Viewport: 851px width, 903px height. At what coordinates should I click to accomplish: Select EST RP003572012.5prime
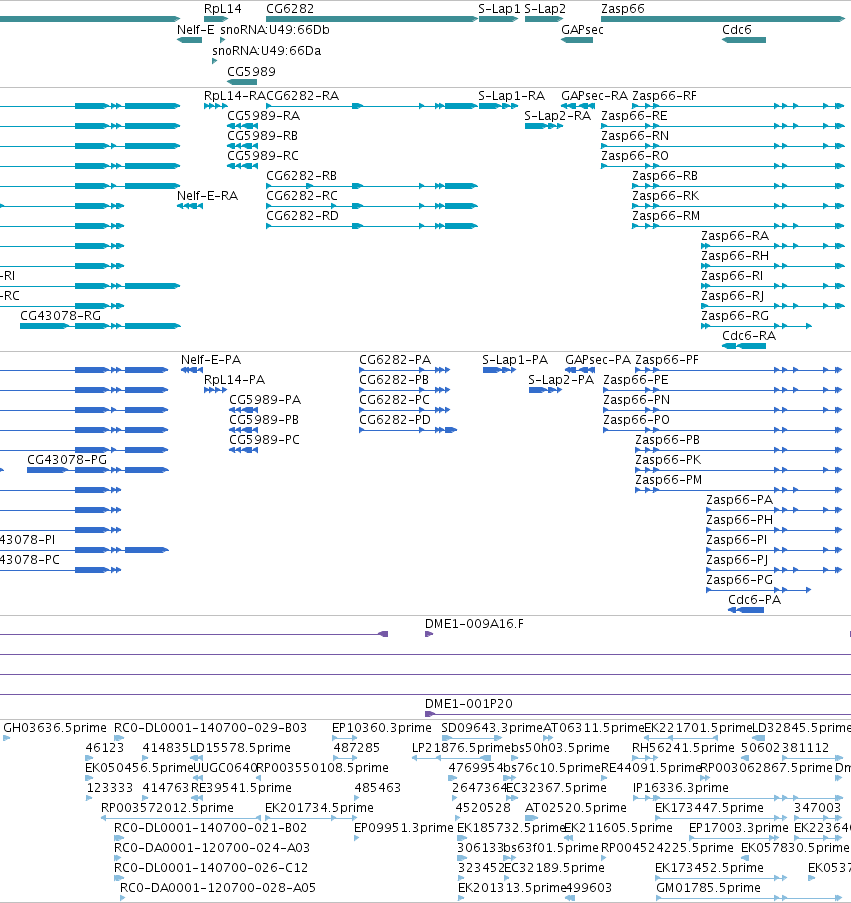coord(167,807)
